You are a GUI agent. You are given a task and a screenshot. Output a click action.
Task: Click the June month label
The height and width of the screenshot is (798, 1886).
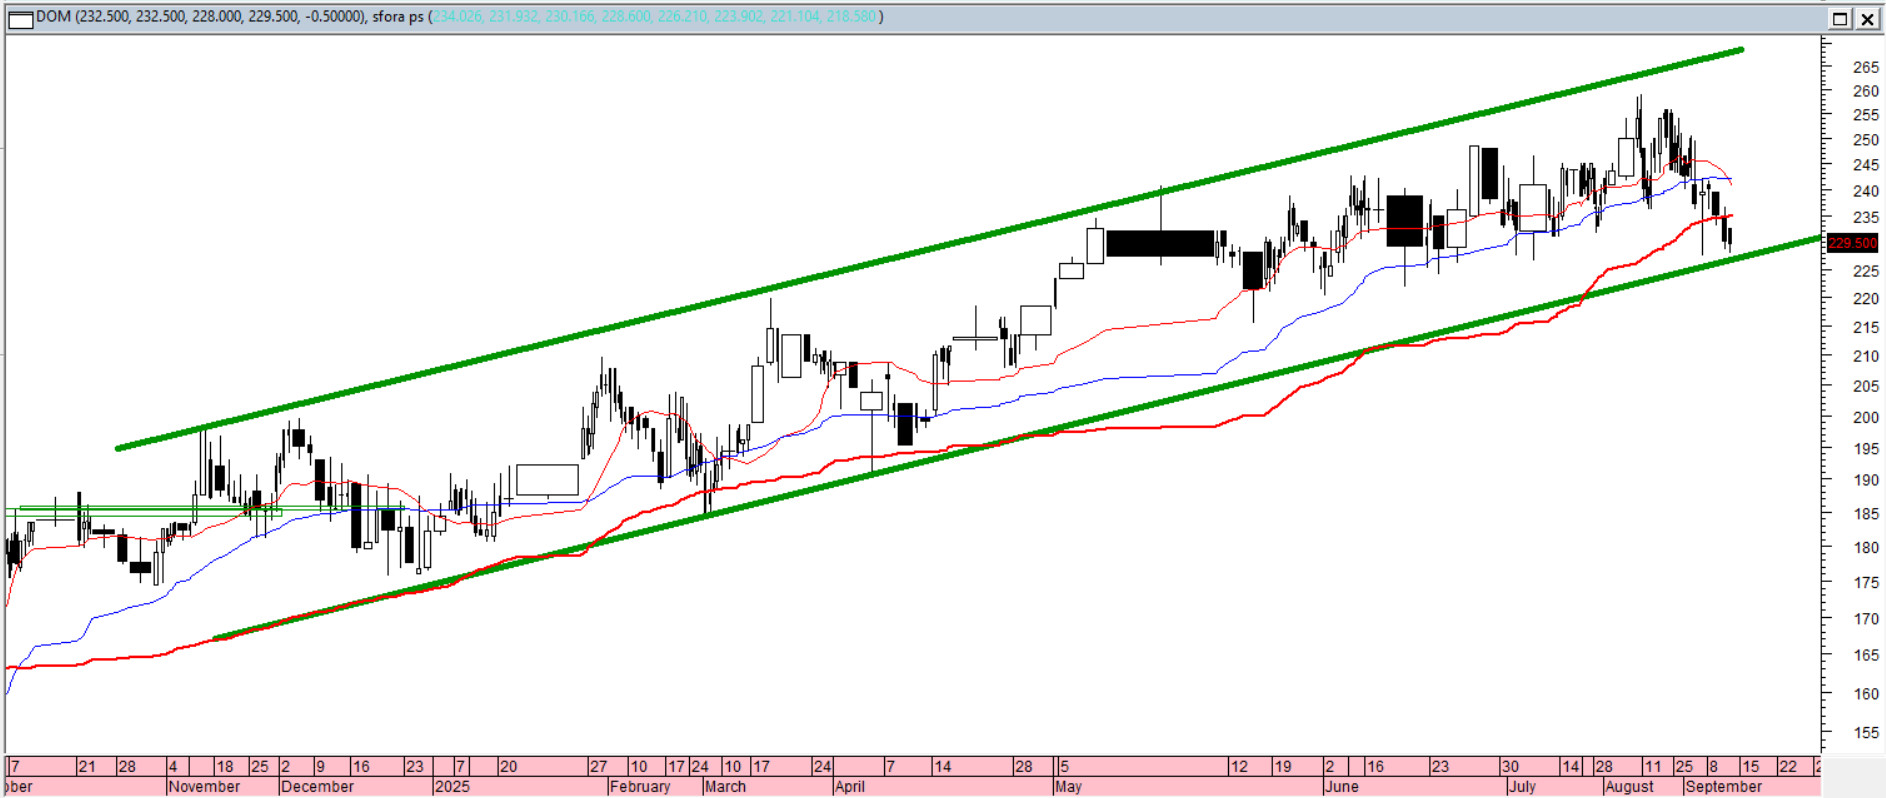[x=1341, y=787]
